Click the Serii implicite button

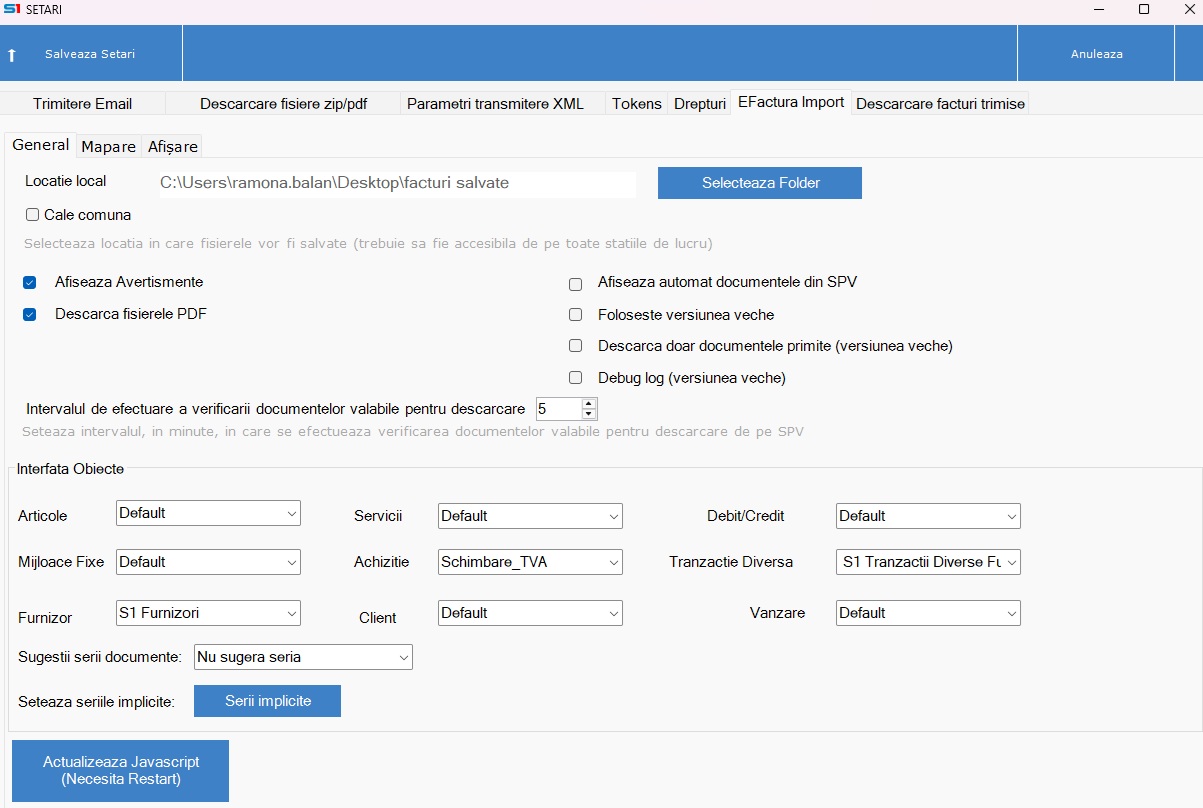pyautogui.click(x=267, y=701)
